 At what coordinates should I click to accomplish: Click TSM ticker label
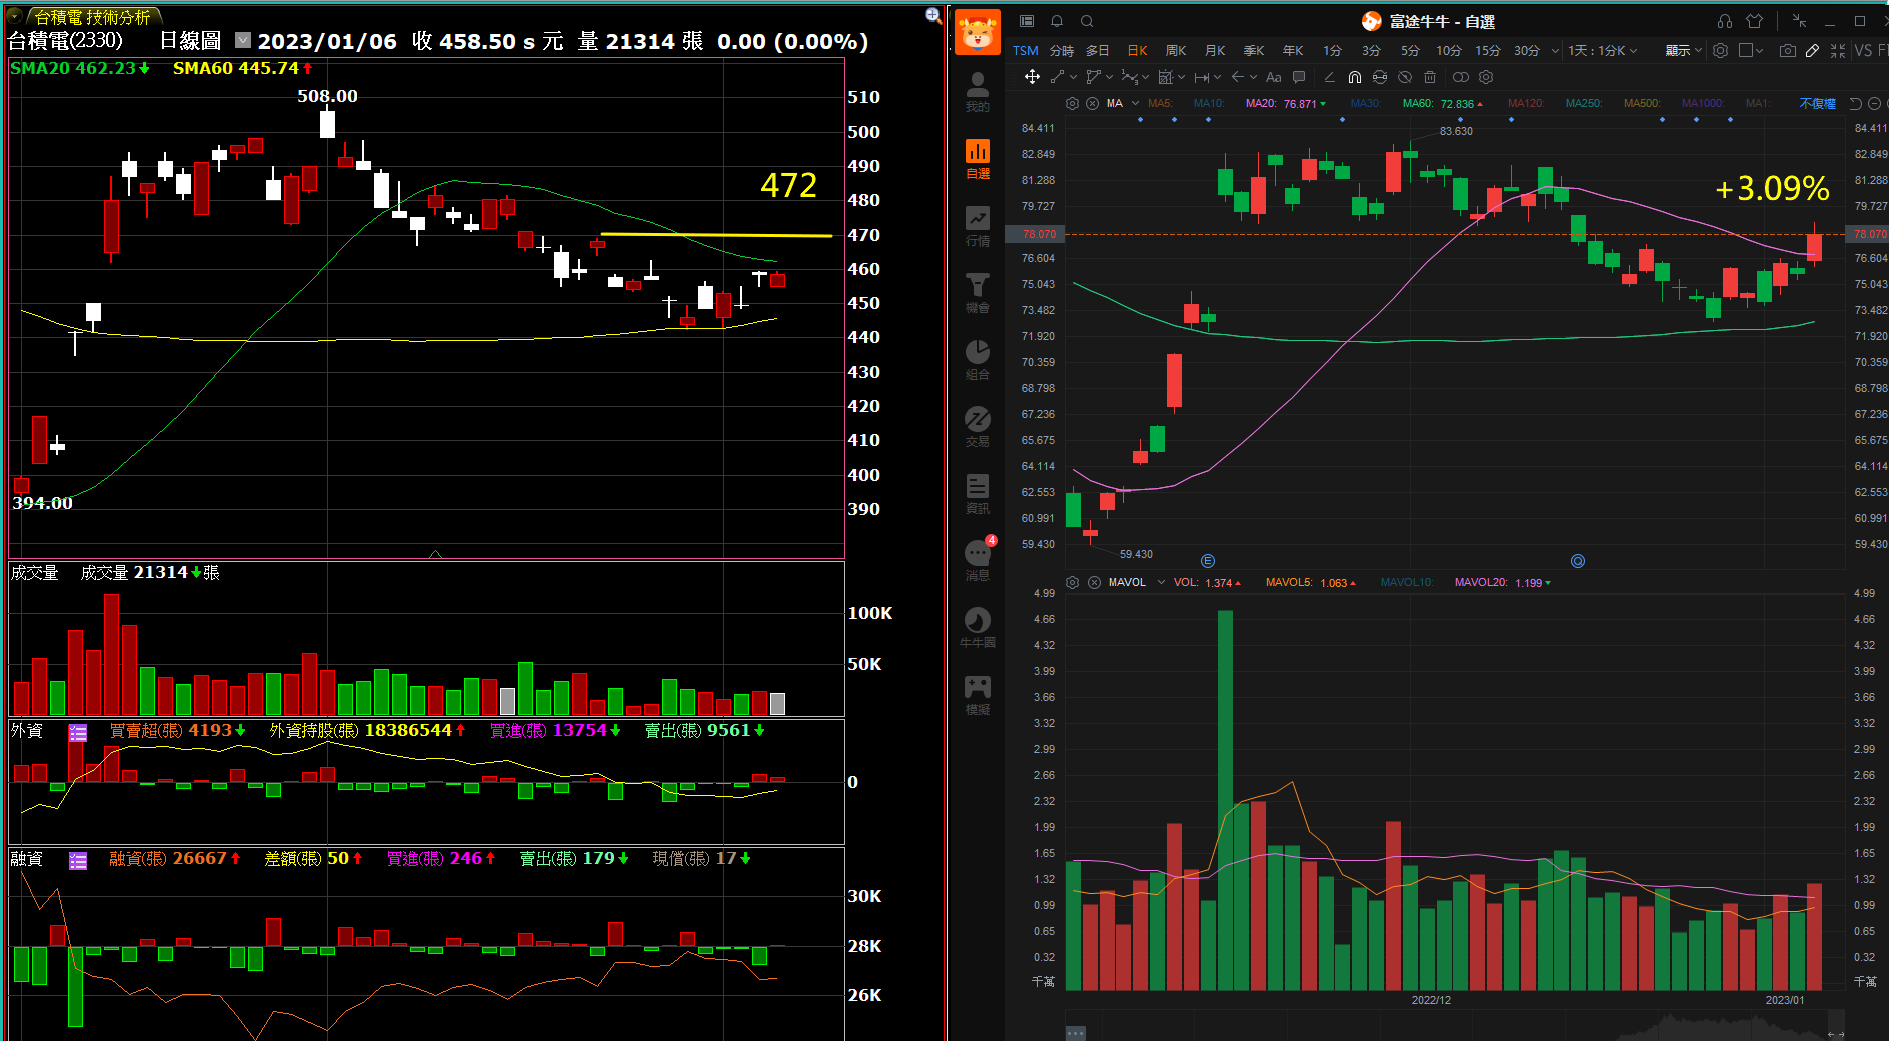coord(1025,50)
